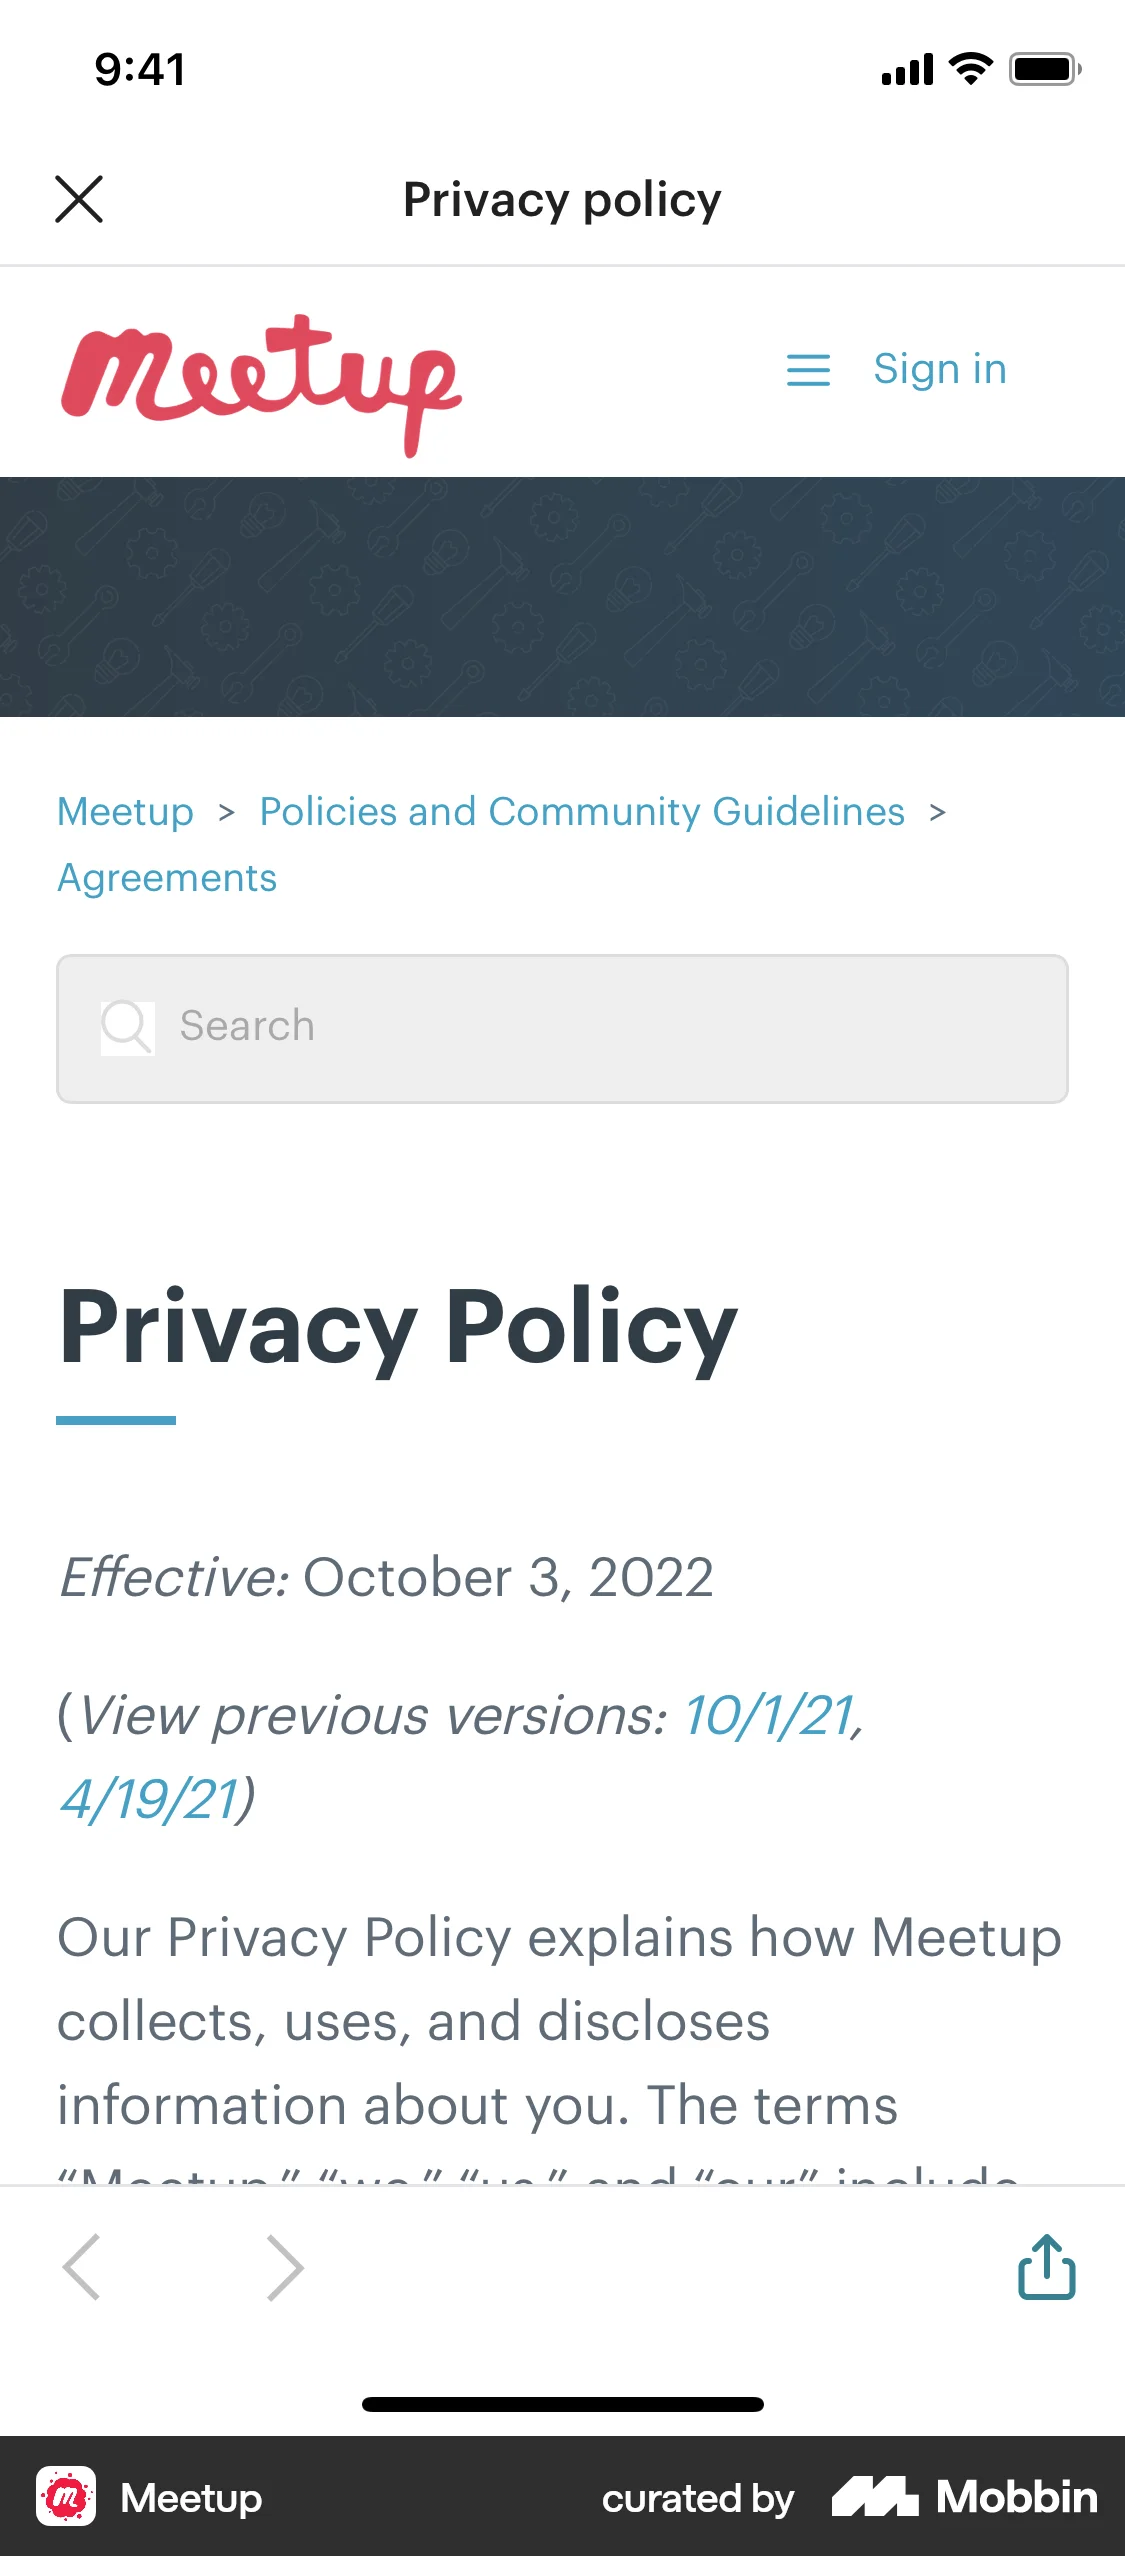The height and width of the screenshot is (2556, 1125).
Task: Click the Meetup logo
Action: (x=260, y=378)
